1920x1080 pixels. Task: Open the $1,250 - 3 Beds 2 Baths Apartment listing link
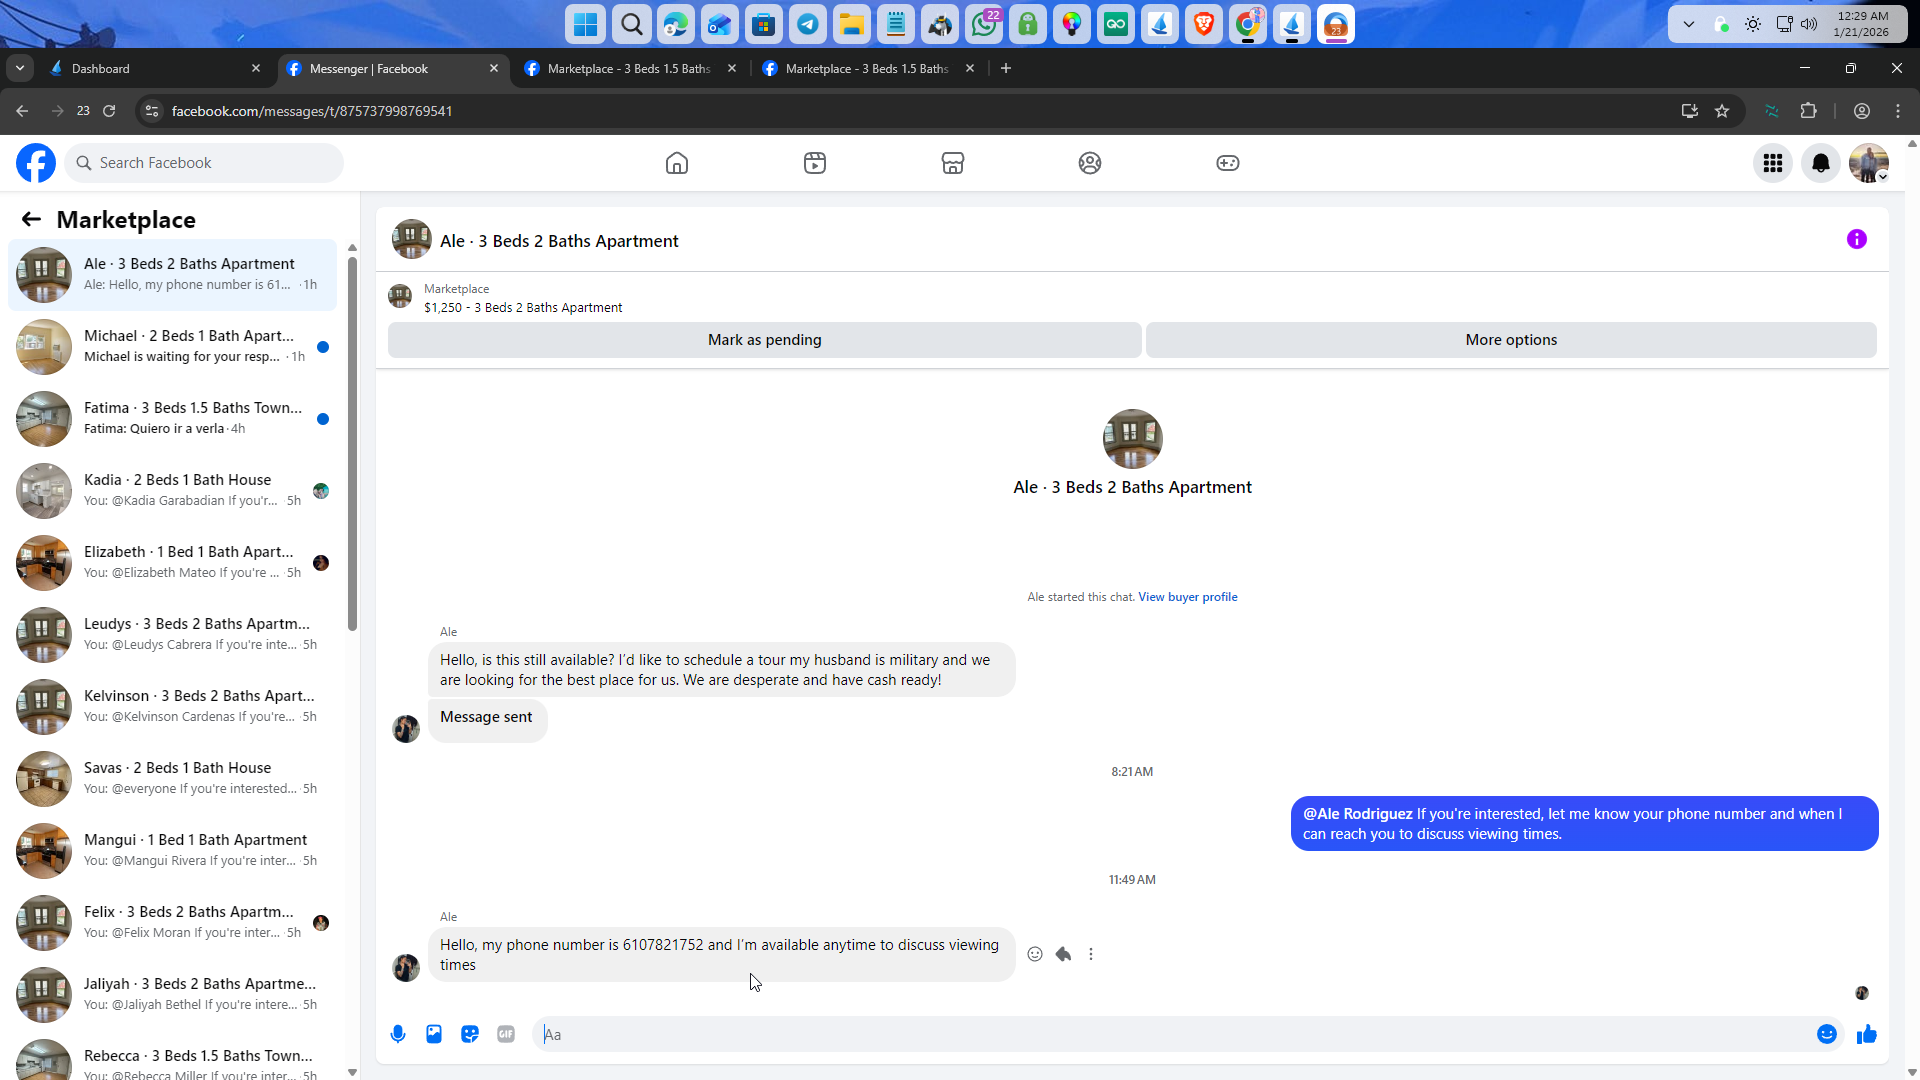tap(523, 308)
